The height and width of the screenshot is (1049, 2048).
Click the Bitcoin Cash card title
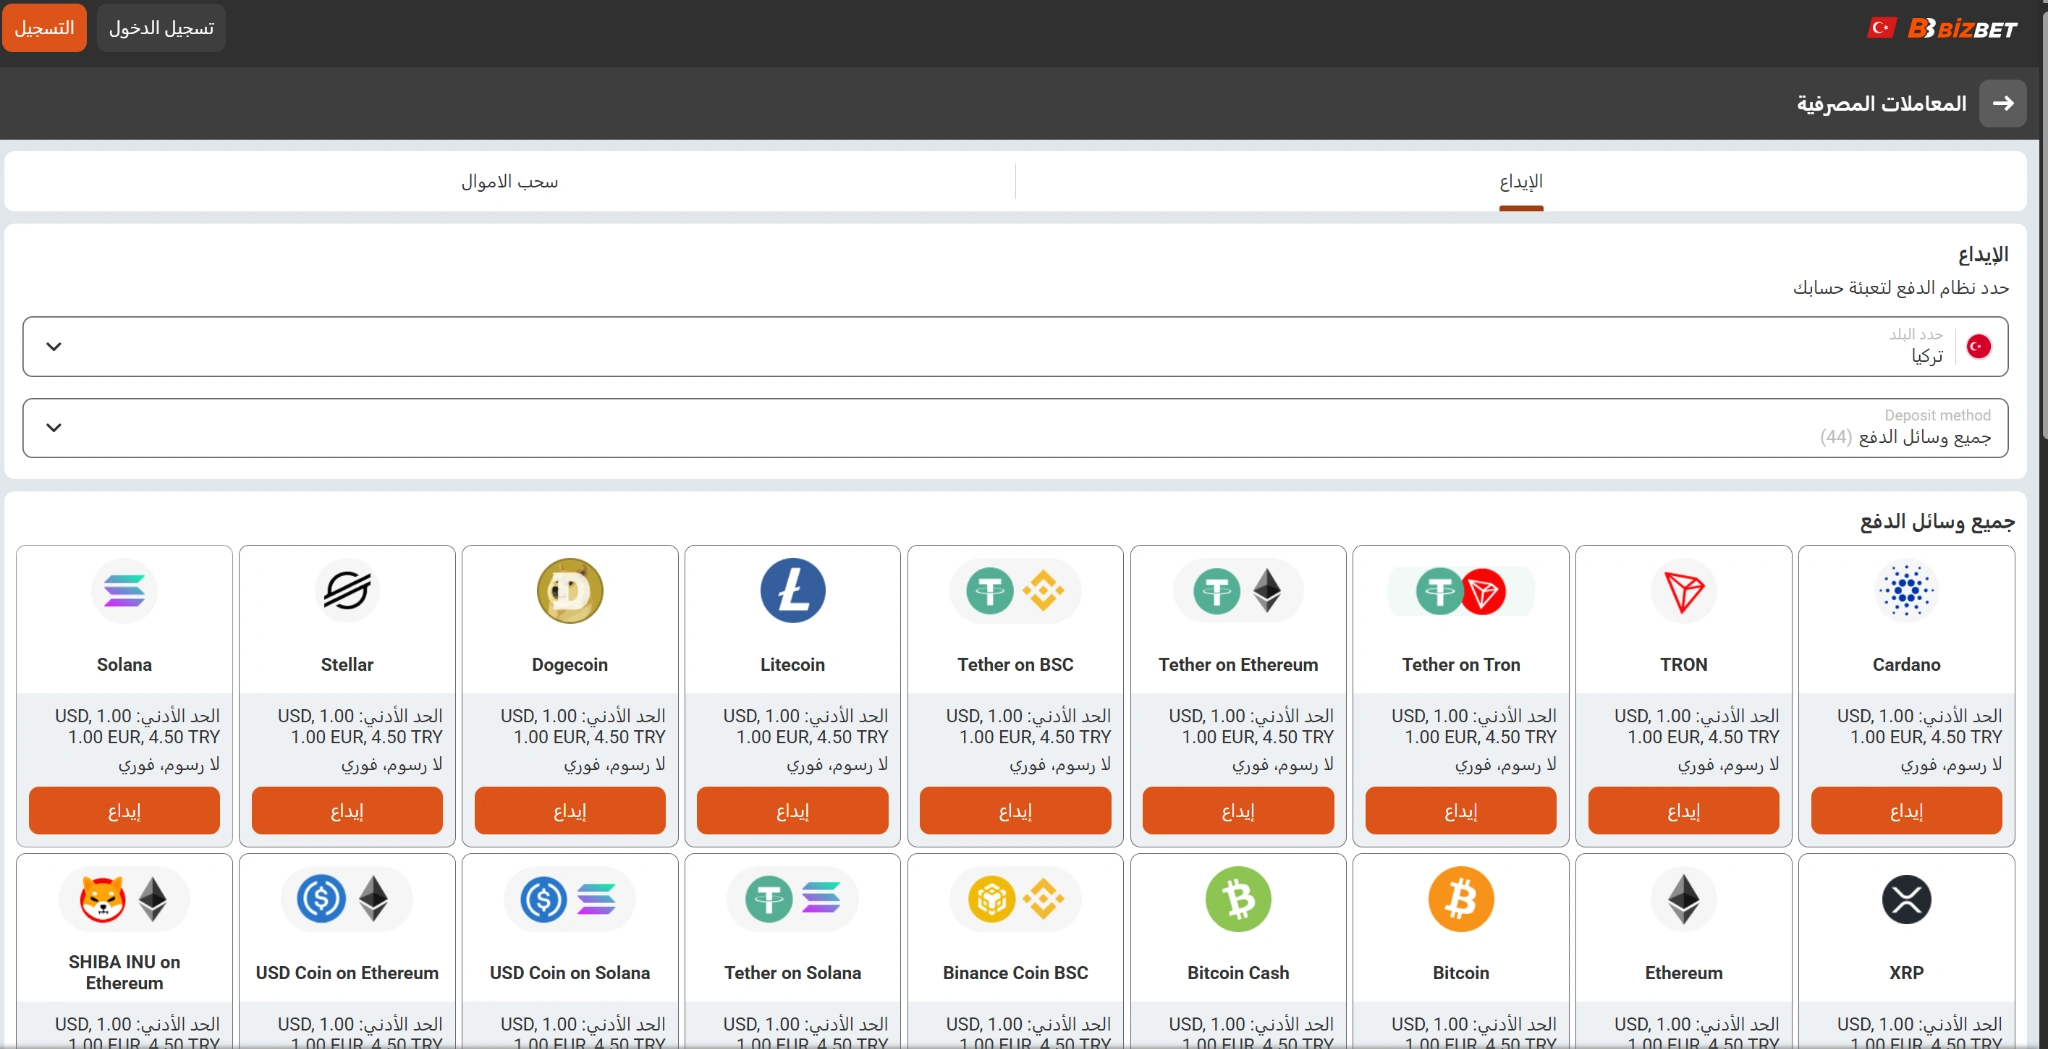pos(1238,973)
